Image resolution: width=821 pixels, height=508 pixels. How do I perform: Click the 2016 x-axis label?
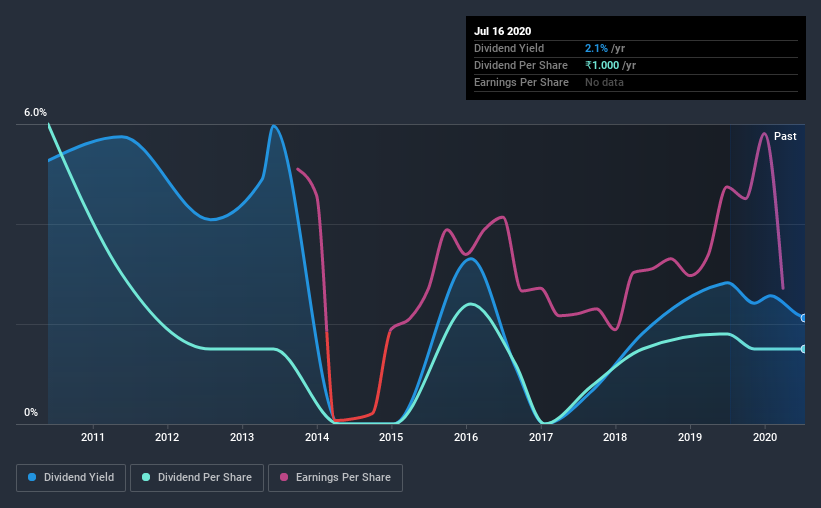(x=466, y=437)
